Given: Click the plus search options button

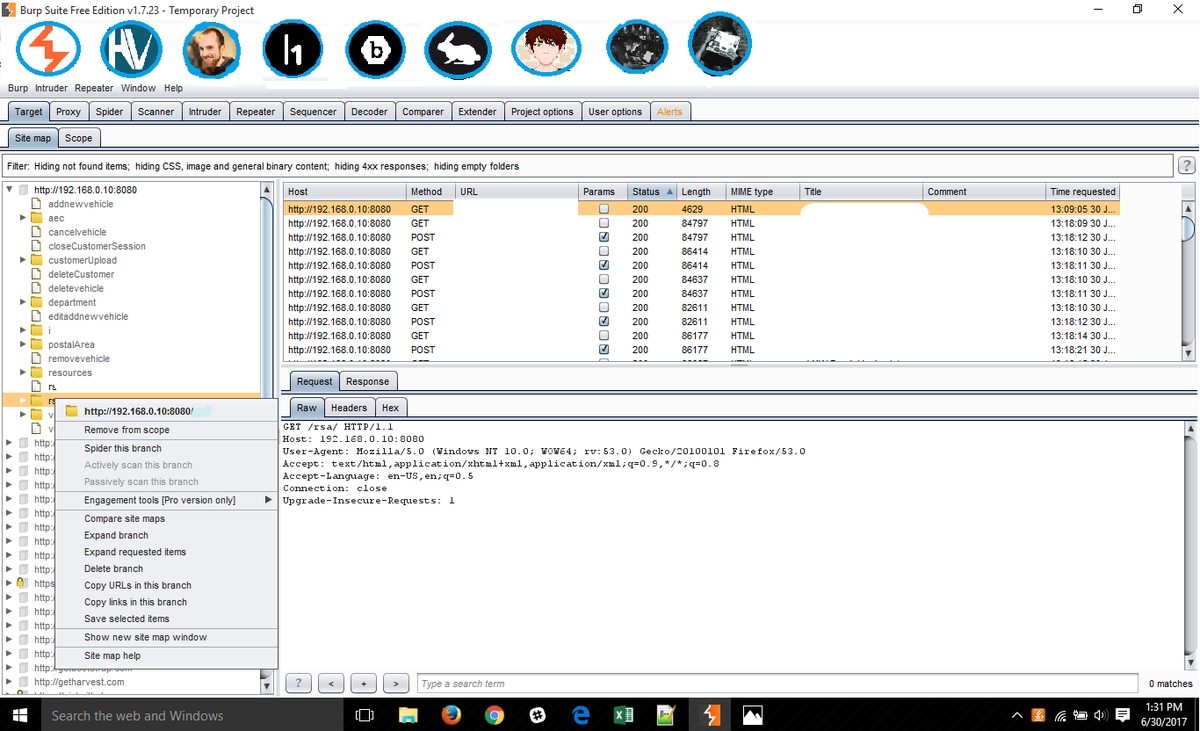Looking at the screenshot, I should point(364,683).
